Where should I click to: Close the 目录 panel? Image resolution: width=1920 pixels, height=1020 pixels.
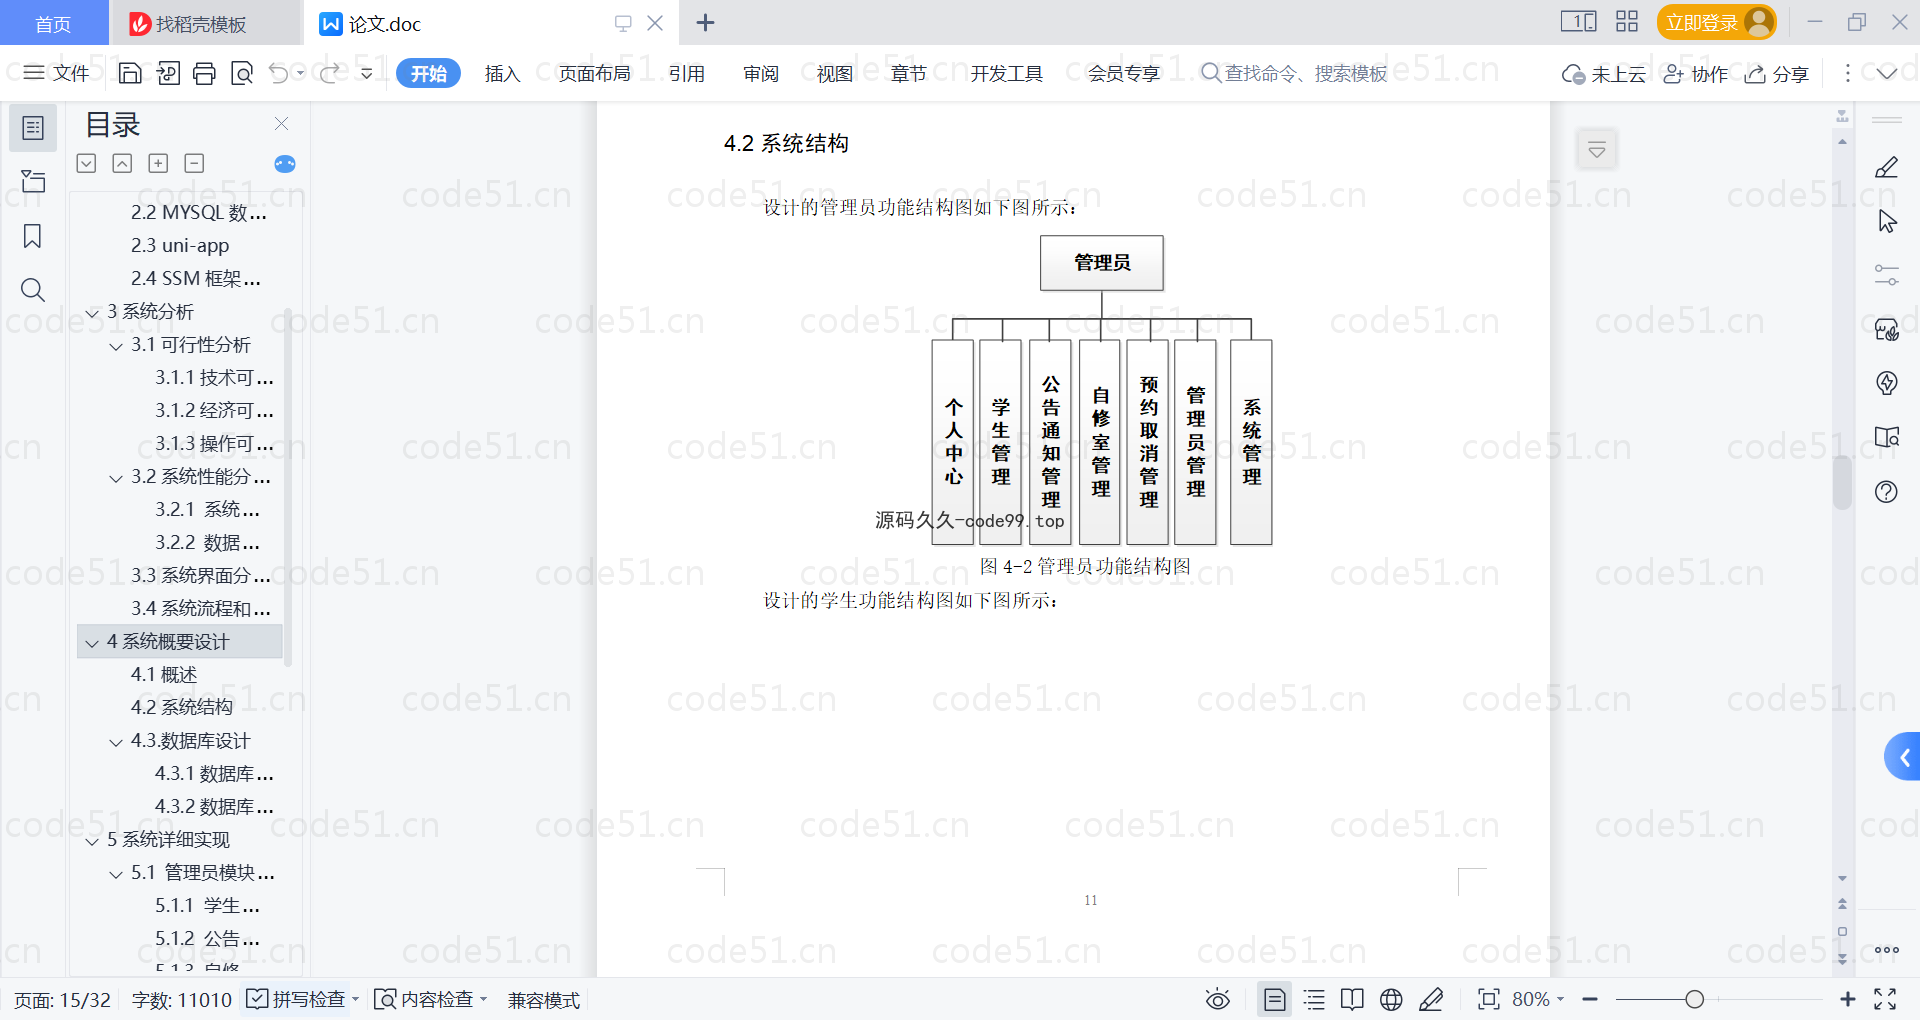[281, 124]
